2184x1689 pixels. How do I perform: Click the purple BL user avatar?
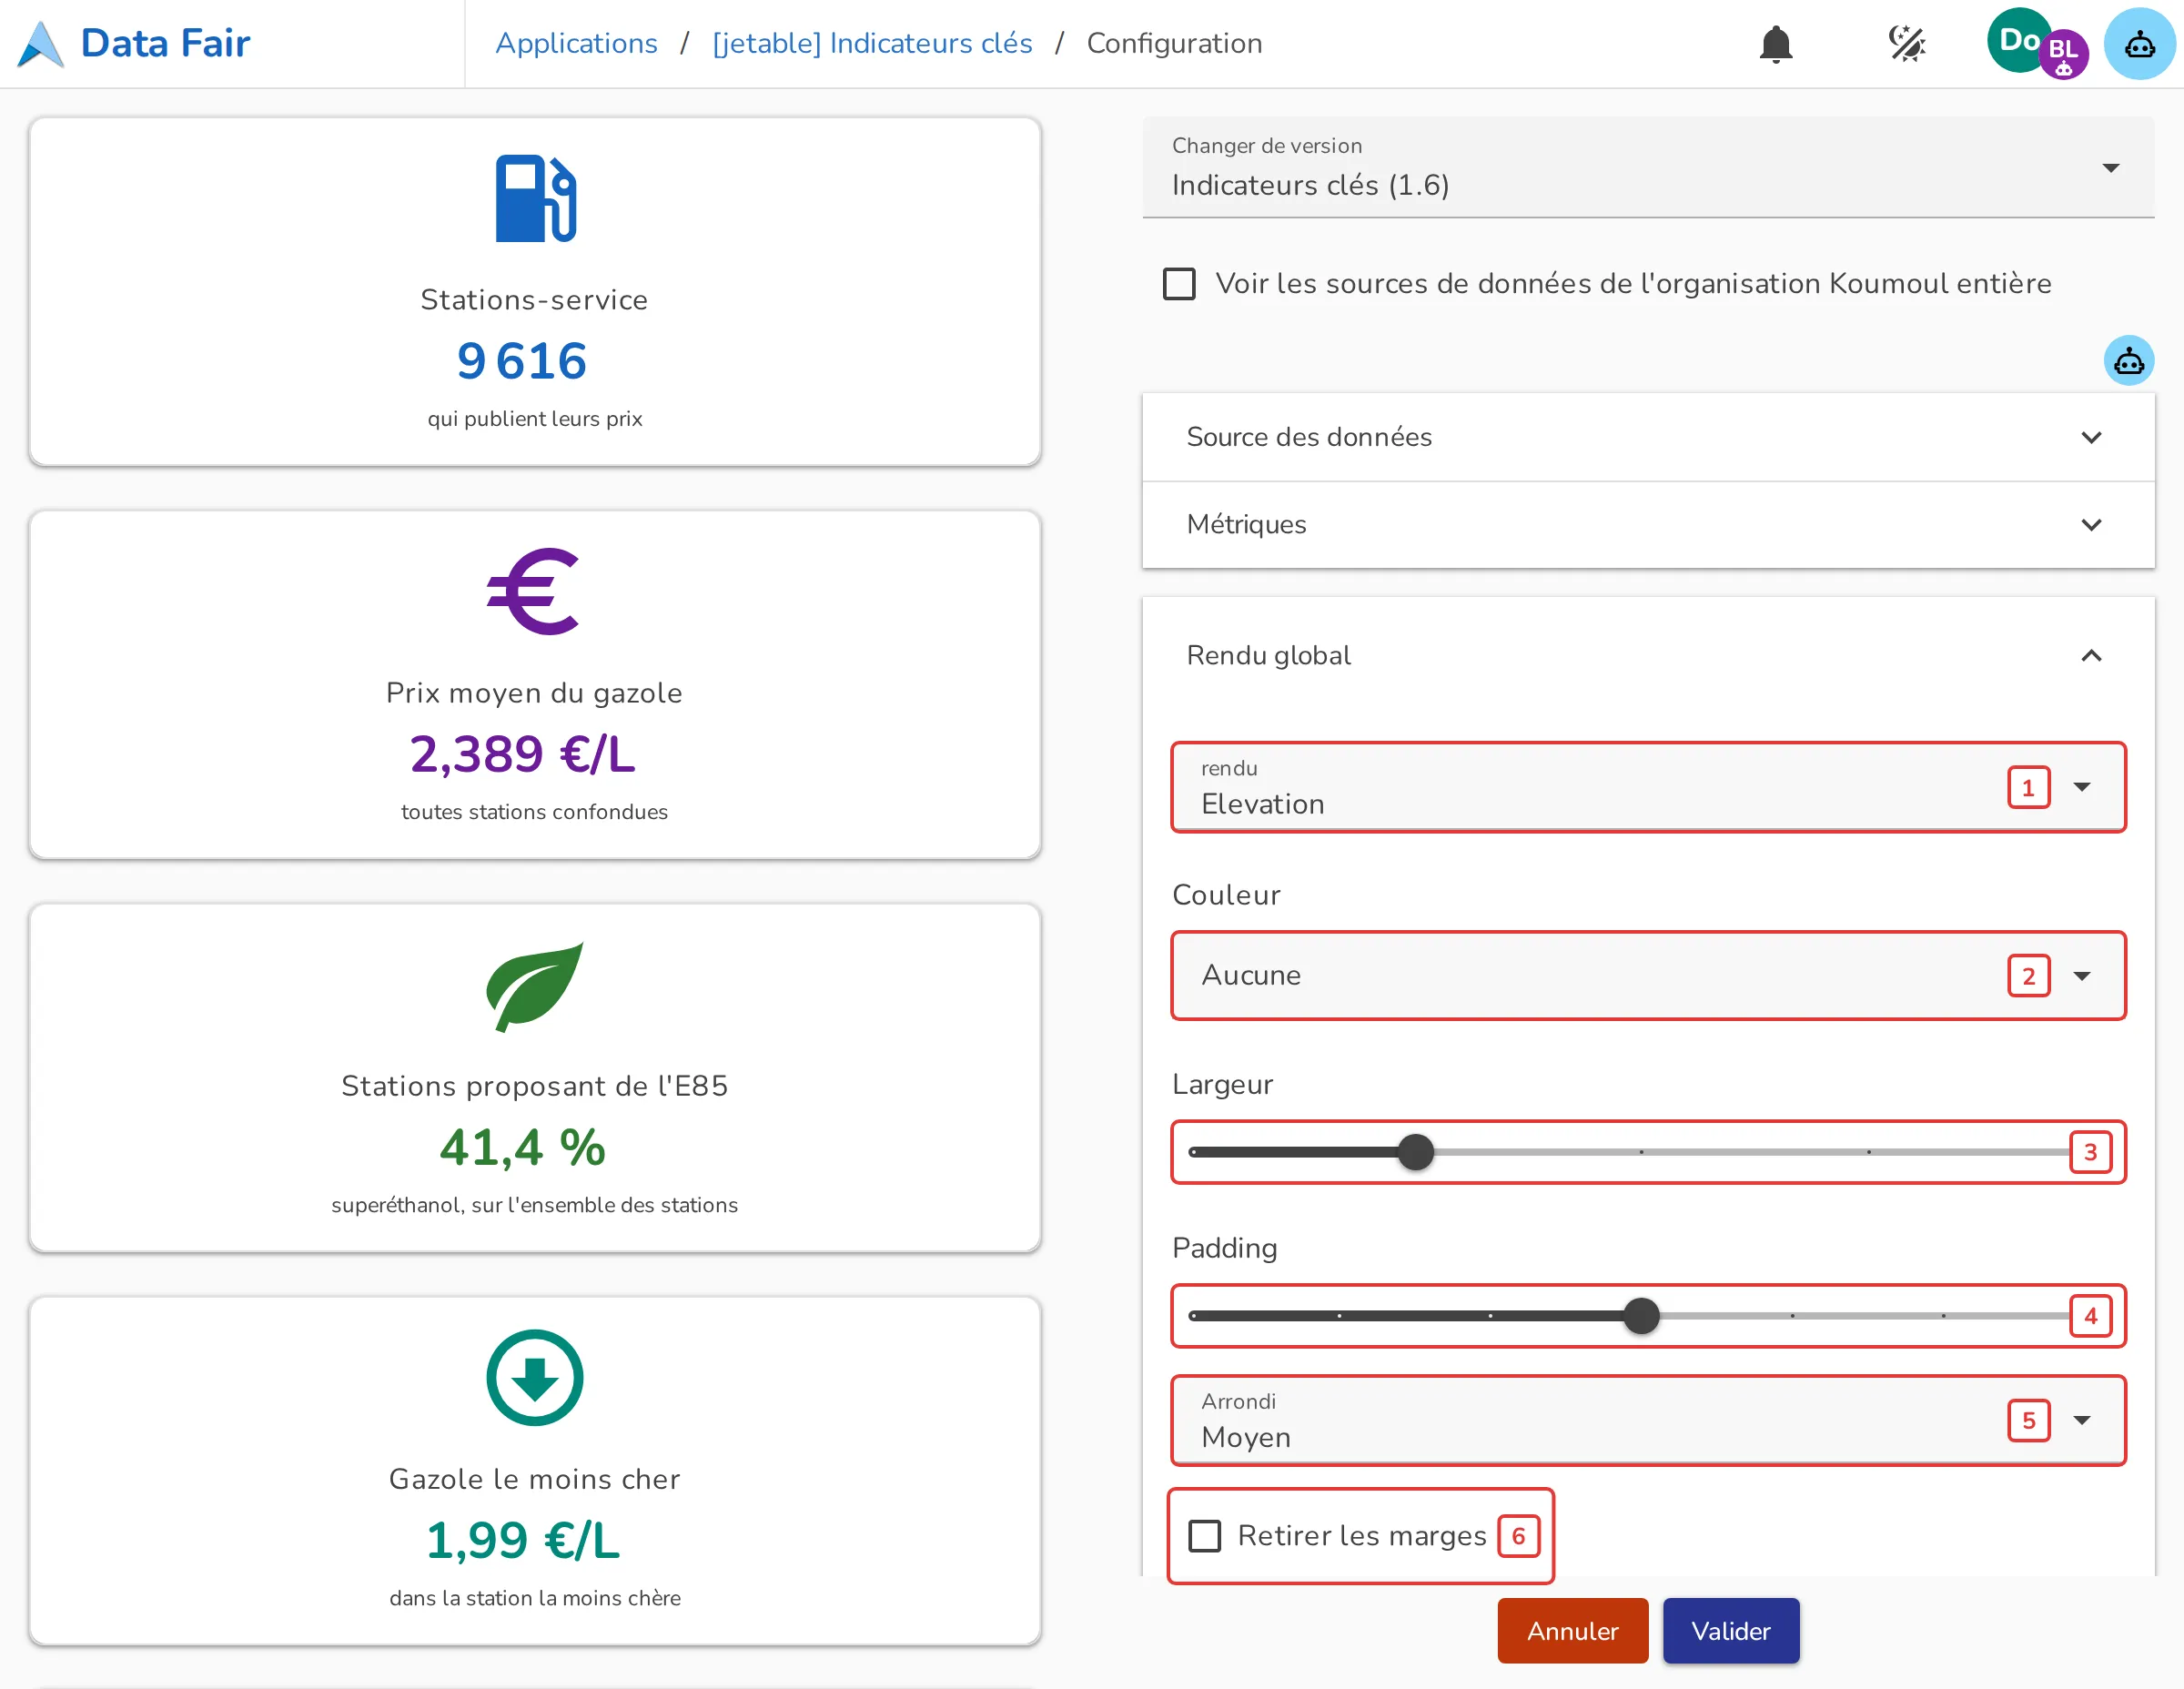pyautogui.click(x=2064, y=54)
